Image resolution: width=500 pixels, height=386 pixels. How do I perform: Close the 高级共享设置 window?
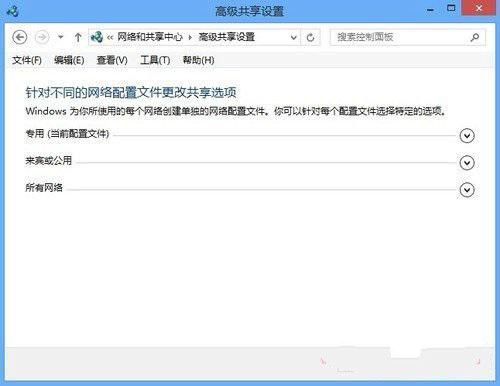pos(478,8)
